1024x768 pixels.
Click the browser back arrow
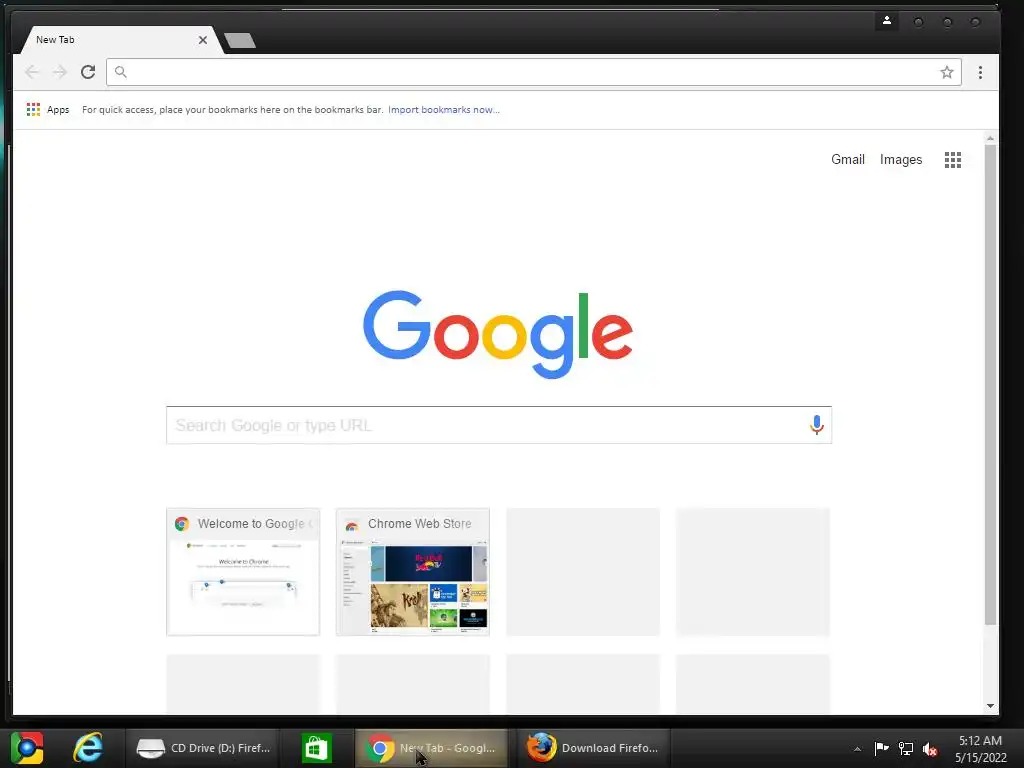coord(31,72)
